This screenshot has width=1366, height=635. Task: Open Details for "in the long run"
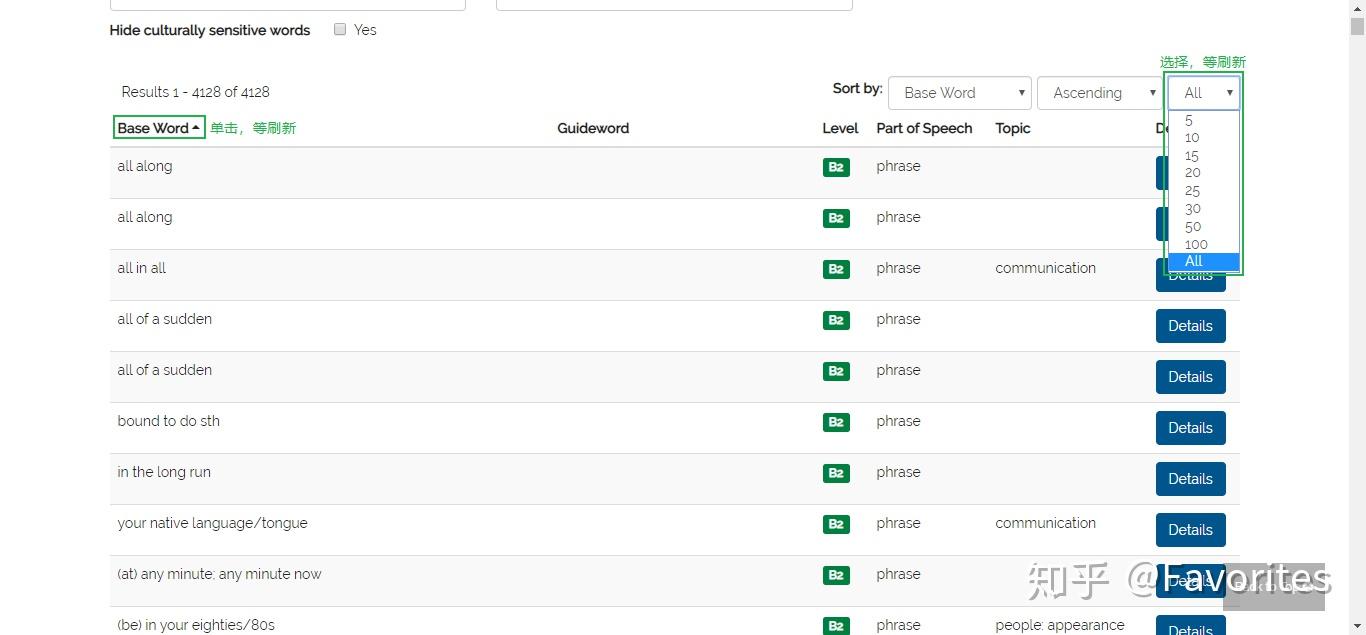1190,479
